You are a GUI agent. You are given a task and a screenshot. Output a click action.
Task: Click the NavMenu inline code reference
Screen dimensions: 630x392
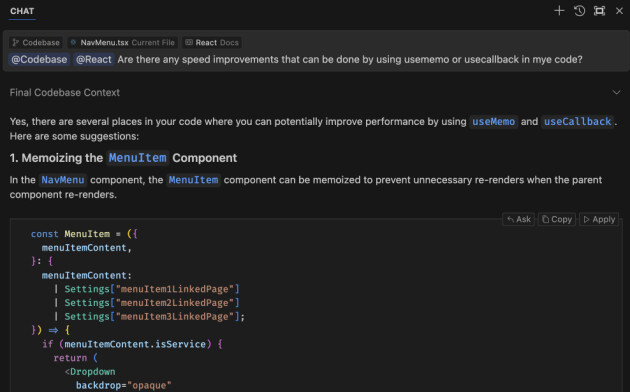click(63, 180)
